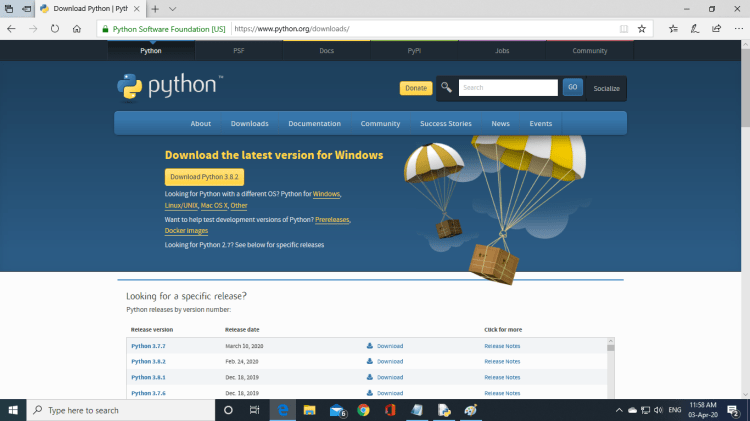
Task: Click the volume speaker tray icon
Action: [x=658, y=410]
